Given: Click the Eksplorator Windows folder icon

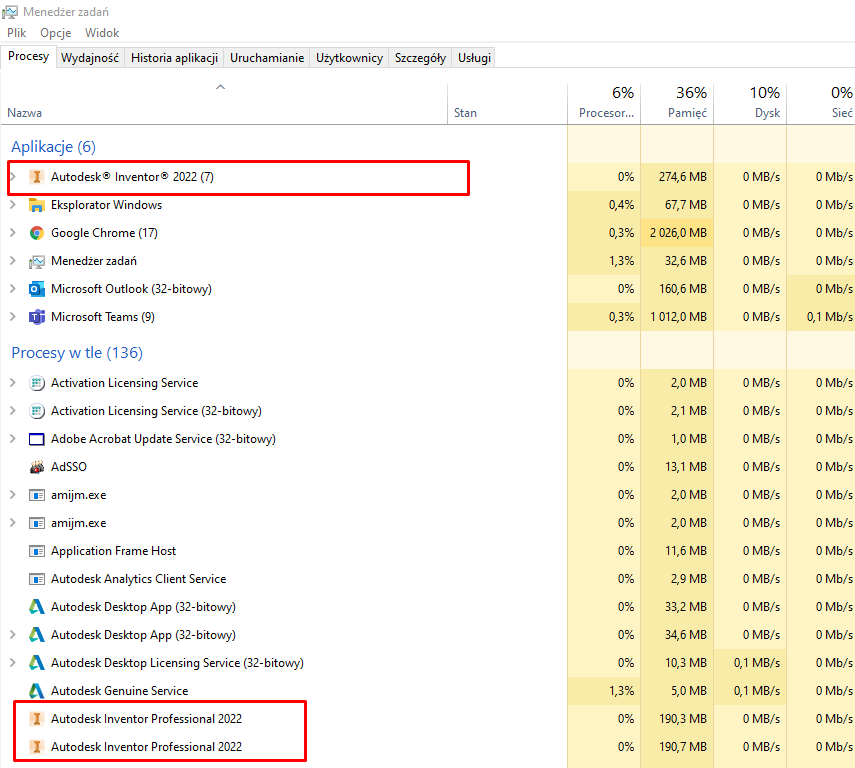Looking at the screenshot, I should pos(37,205).
